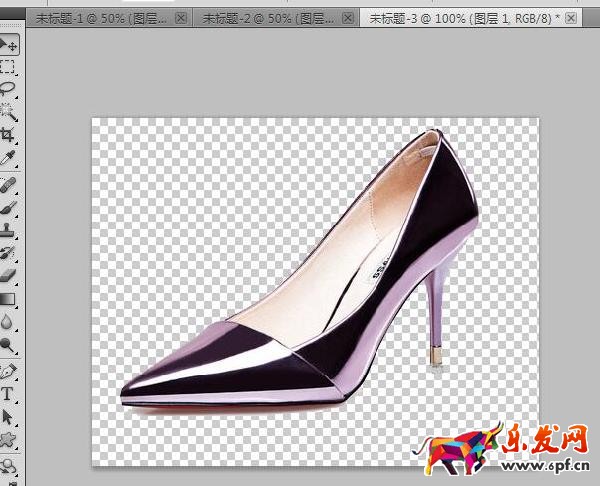Pick the Eraser tool
Image resolution: width=600 pixels, height=486 pixels.
click(x=9, y=274)
